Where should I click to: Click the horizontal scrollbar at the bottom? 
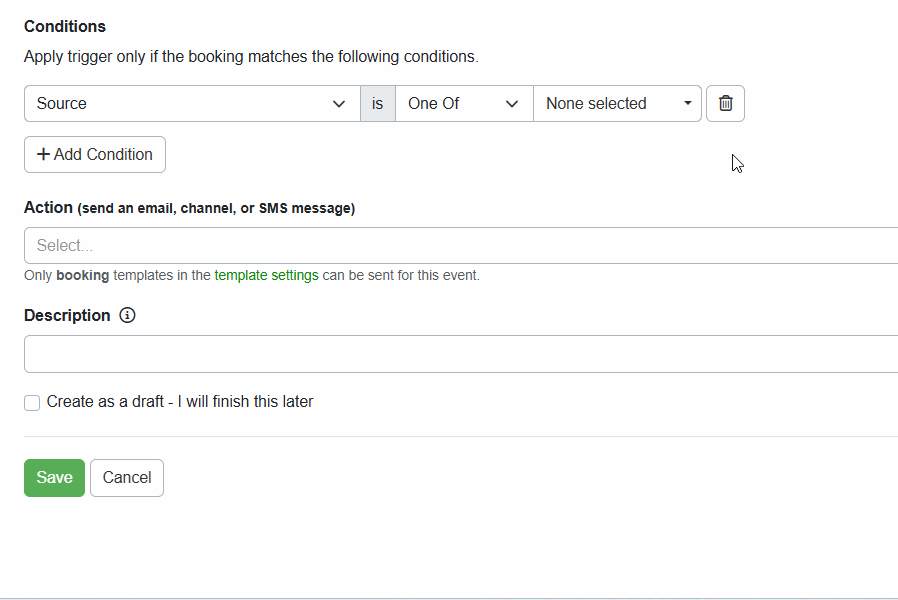[x=450, y=596]
